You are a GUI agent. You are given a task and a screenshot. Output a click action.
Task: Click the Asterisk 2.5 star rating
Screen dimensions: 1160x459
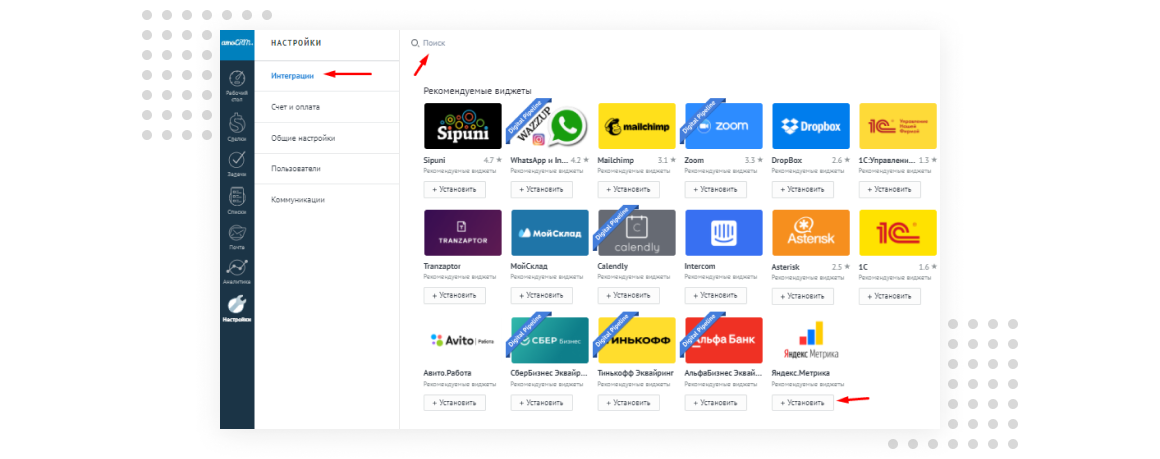coord(841,267)
